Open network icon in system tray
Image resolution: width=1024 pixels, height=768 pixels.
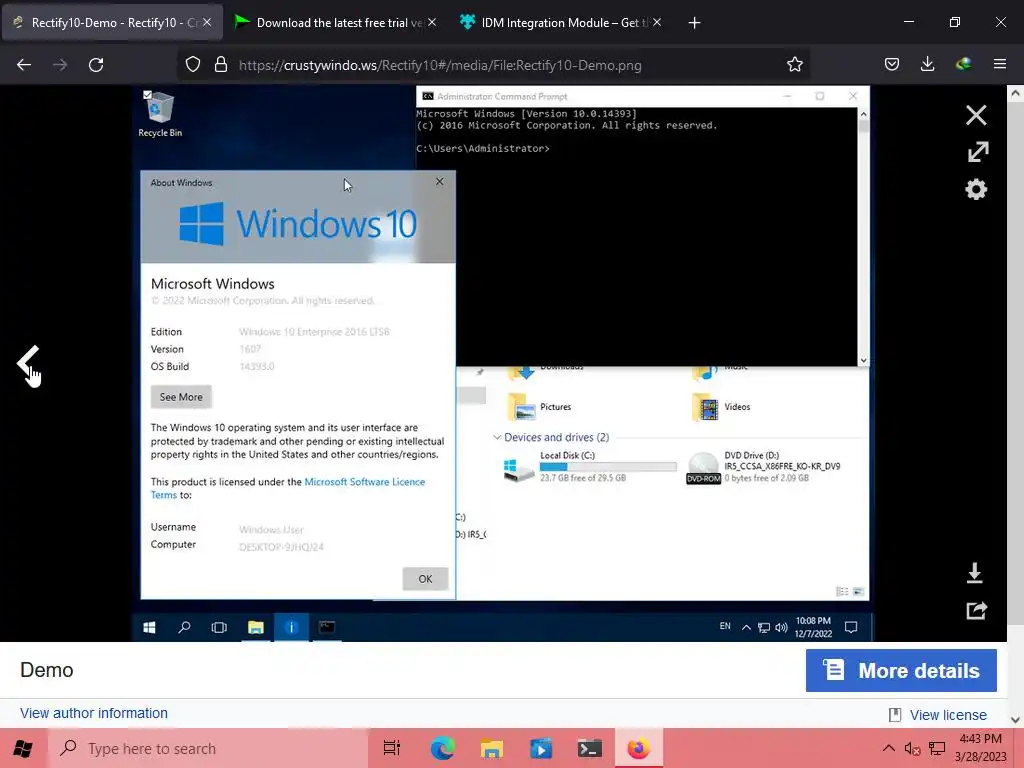(937, 748)
